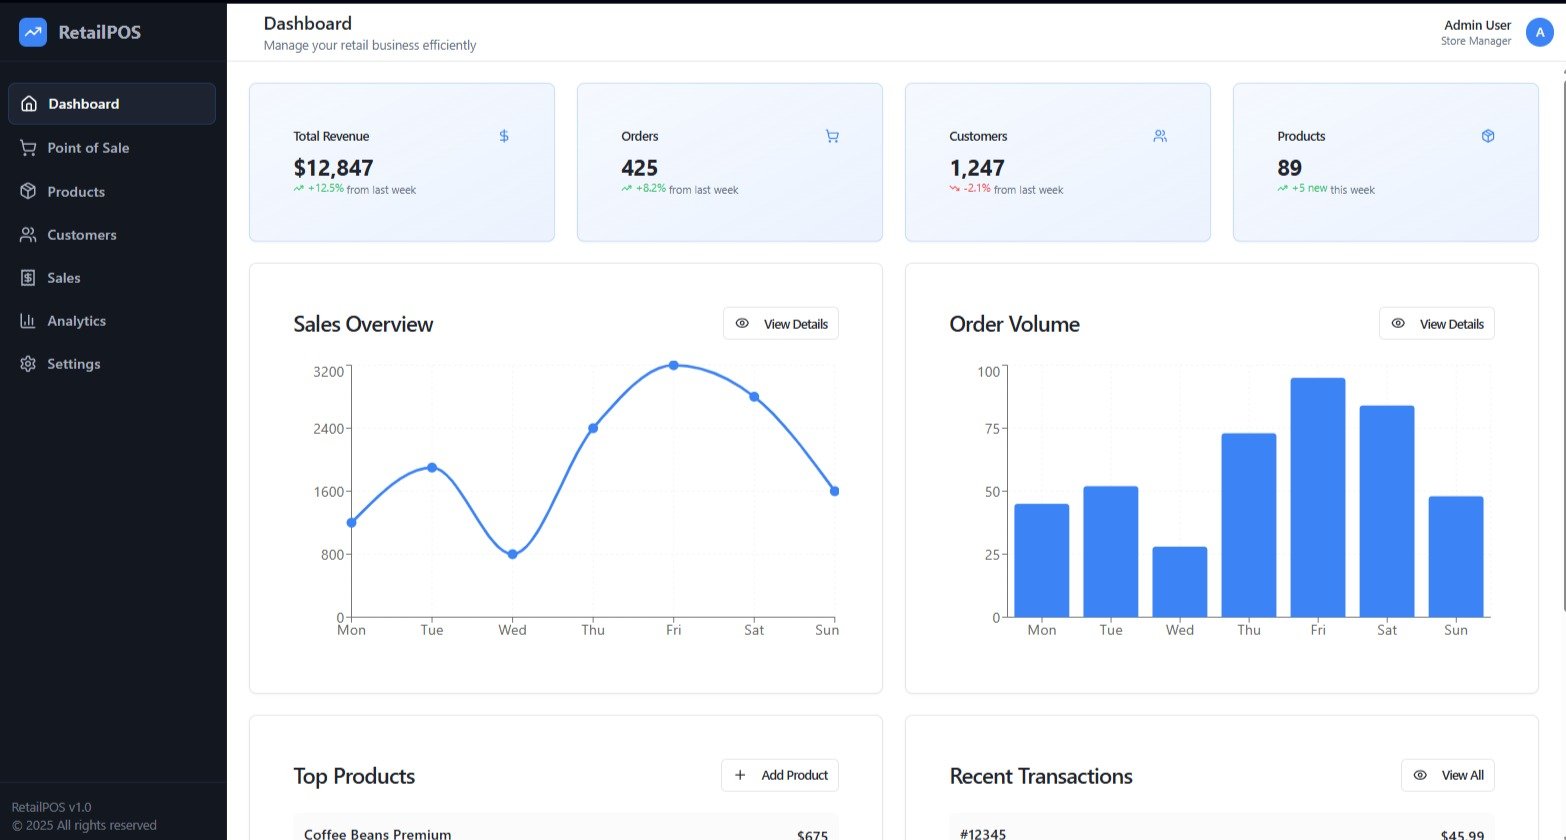Click View Details on Order Volume

pyautogui.click(x=1437, y=324)
